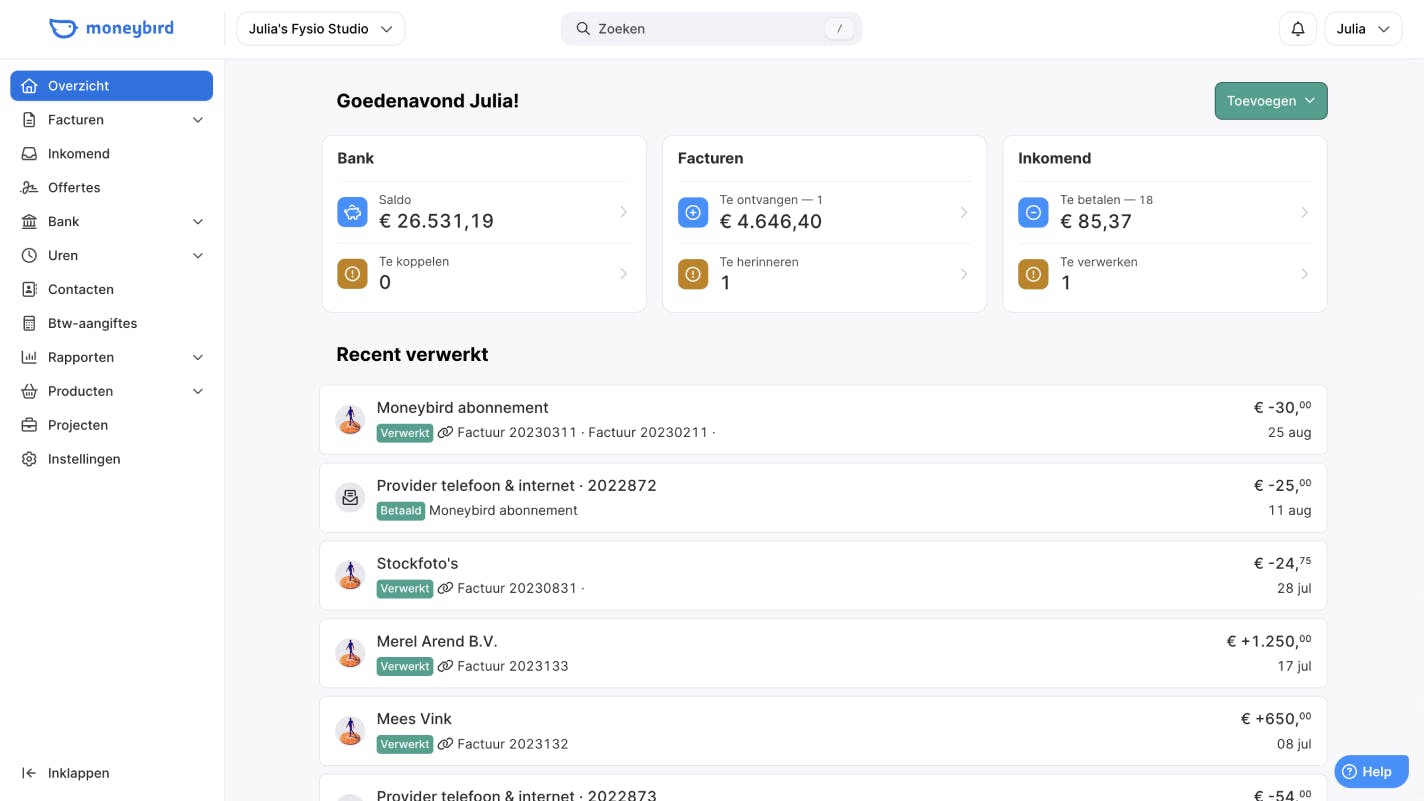Open Btw-aangiftes from the sidebar
This screenshot has width=1424, height=801.
click(92, 323)
